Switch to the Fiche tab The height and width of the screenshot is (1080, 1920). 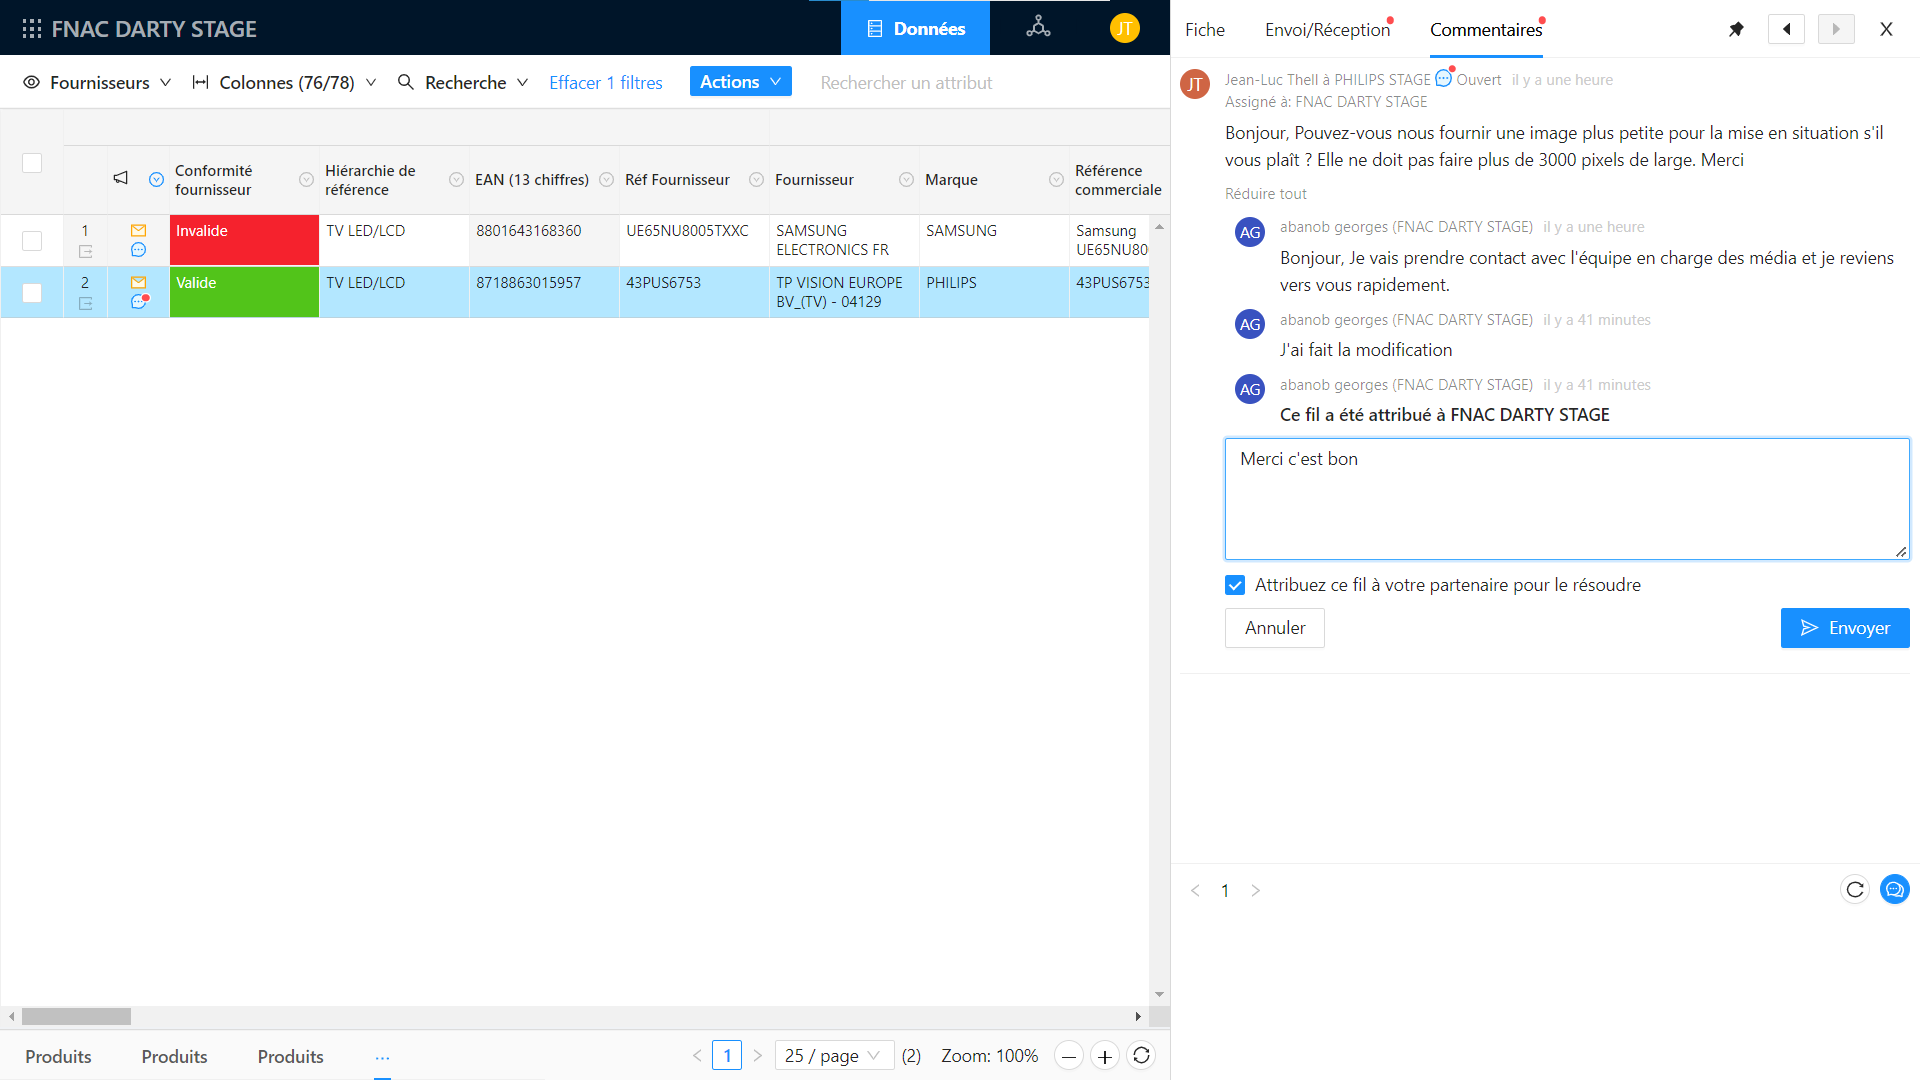[1204, 30]
